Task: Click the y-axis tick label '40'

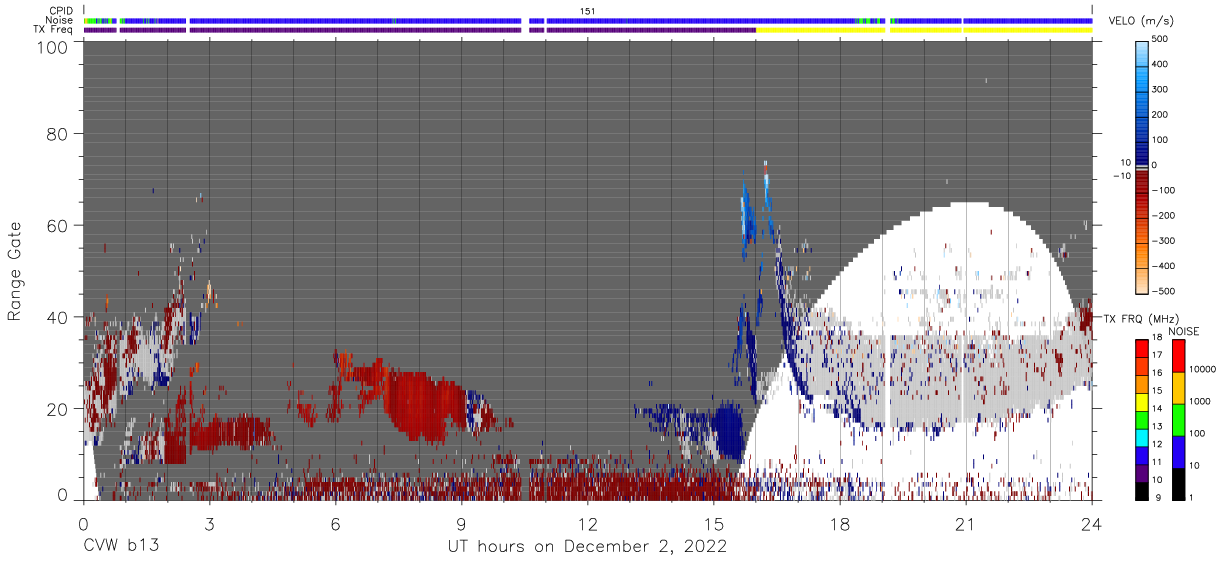Action: [59, 317]
